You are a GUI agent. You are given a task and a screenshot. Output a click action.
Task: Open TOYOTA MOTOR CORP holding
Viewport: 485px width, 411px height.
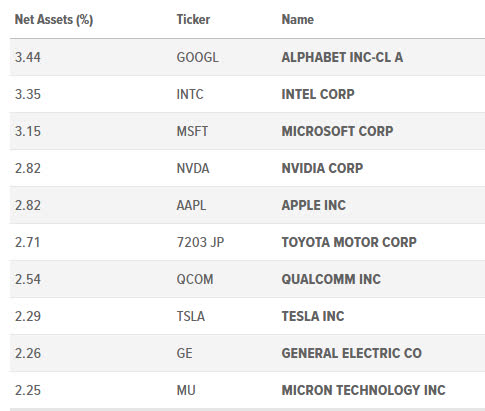[x=349, y=242]
